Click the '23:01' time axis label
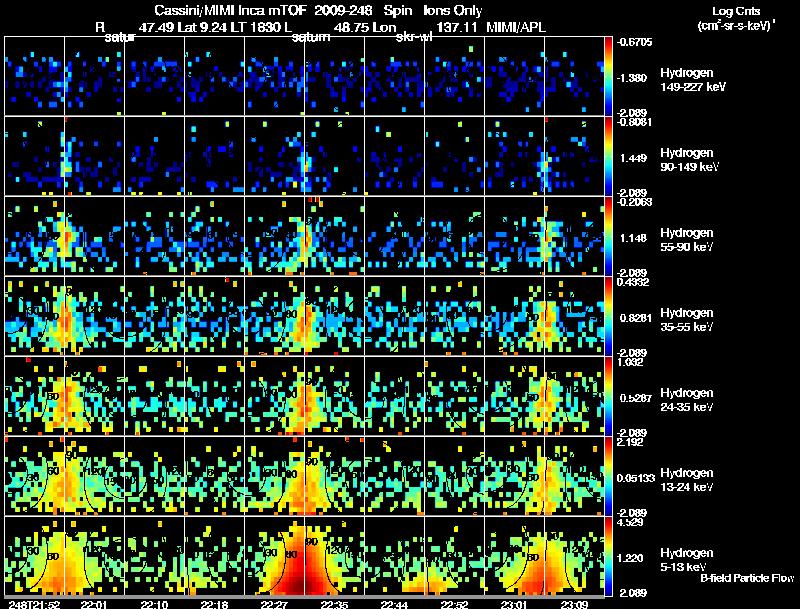The height and width of the screenshot is (609, 800). pyautogui.click(x=514, y=605)
